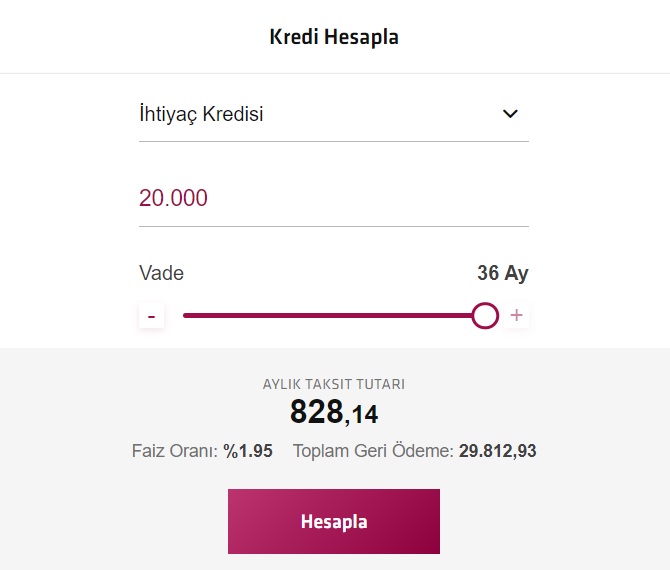Click the Vade label

tap(162, 273)
